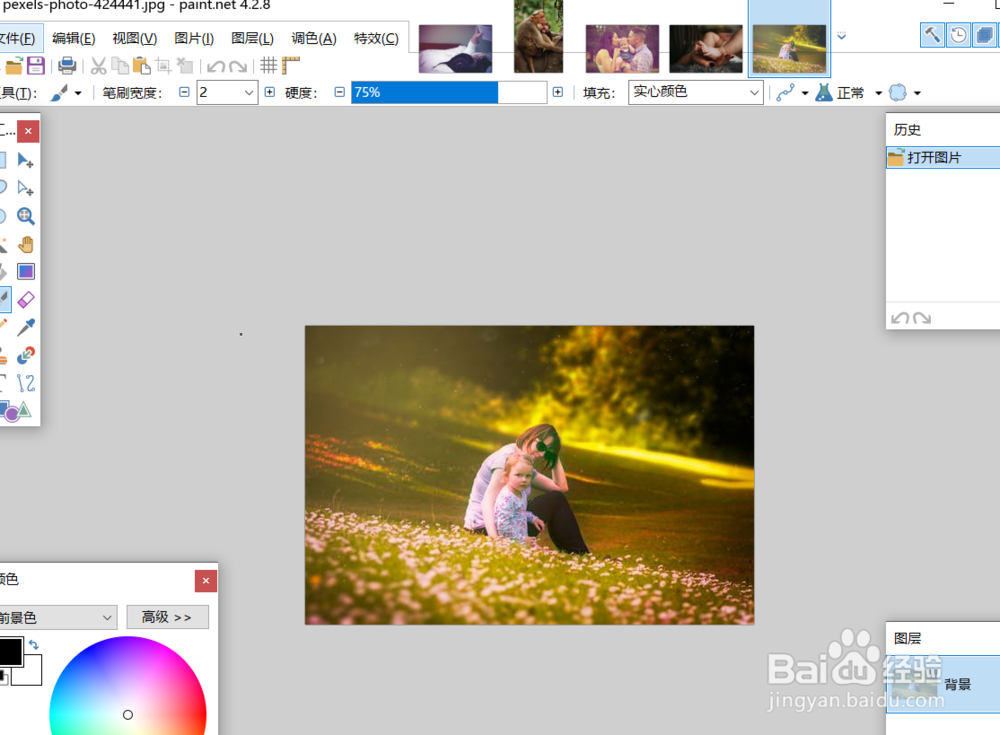Image resolution: width=1000 pixels, height=735 pixels.
Task: Open the 文件(F) menu
Action: click(x=19, y=38)
